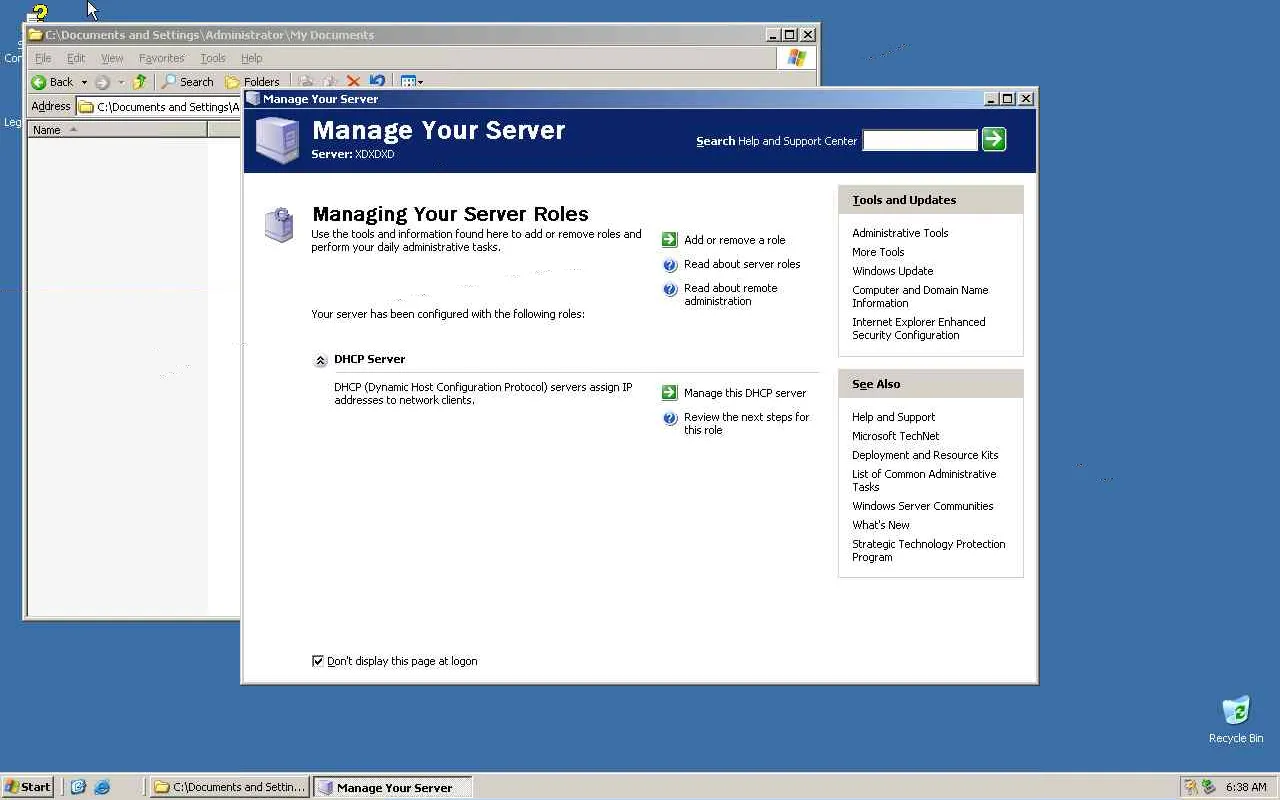Image resolution: width=1280 pixels, height=800 pixels.
Task: Click the greyed Copy To toolbar icon
Action: pos(330,82)
